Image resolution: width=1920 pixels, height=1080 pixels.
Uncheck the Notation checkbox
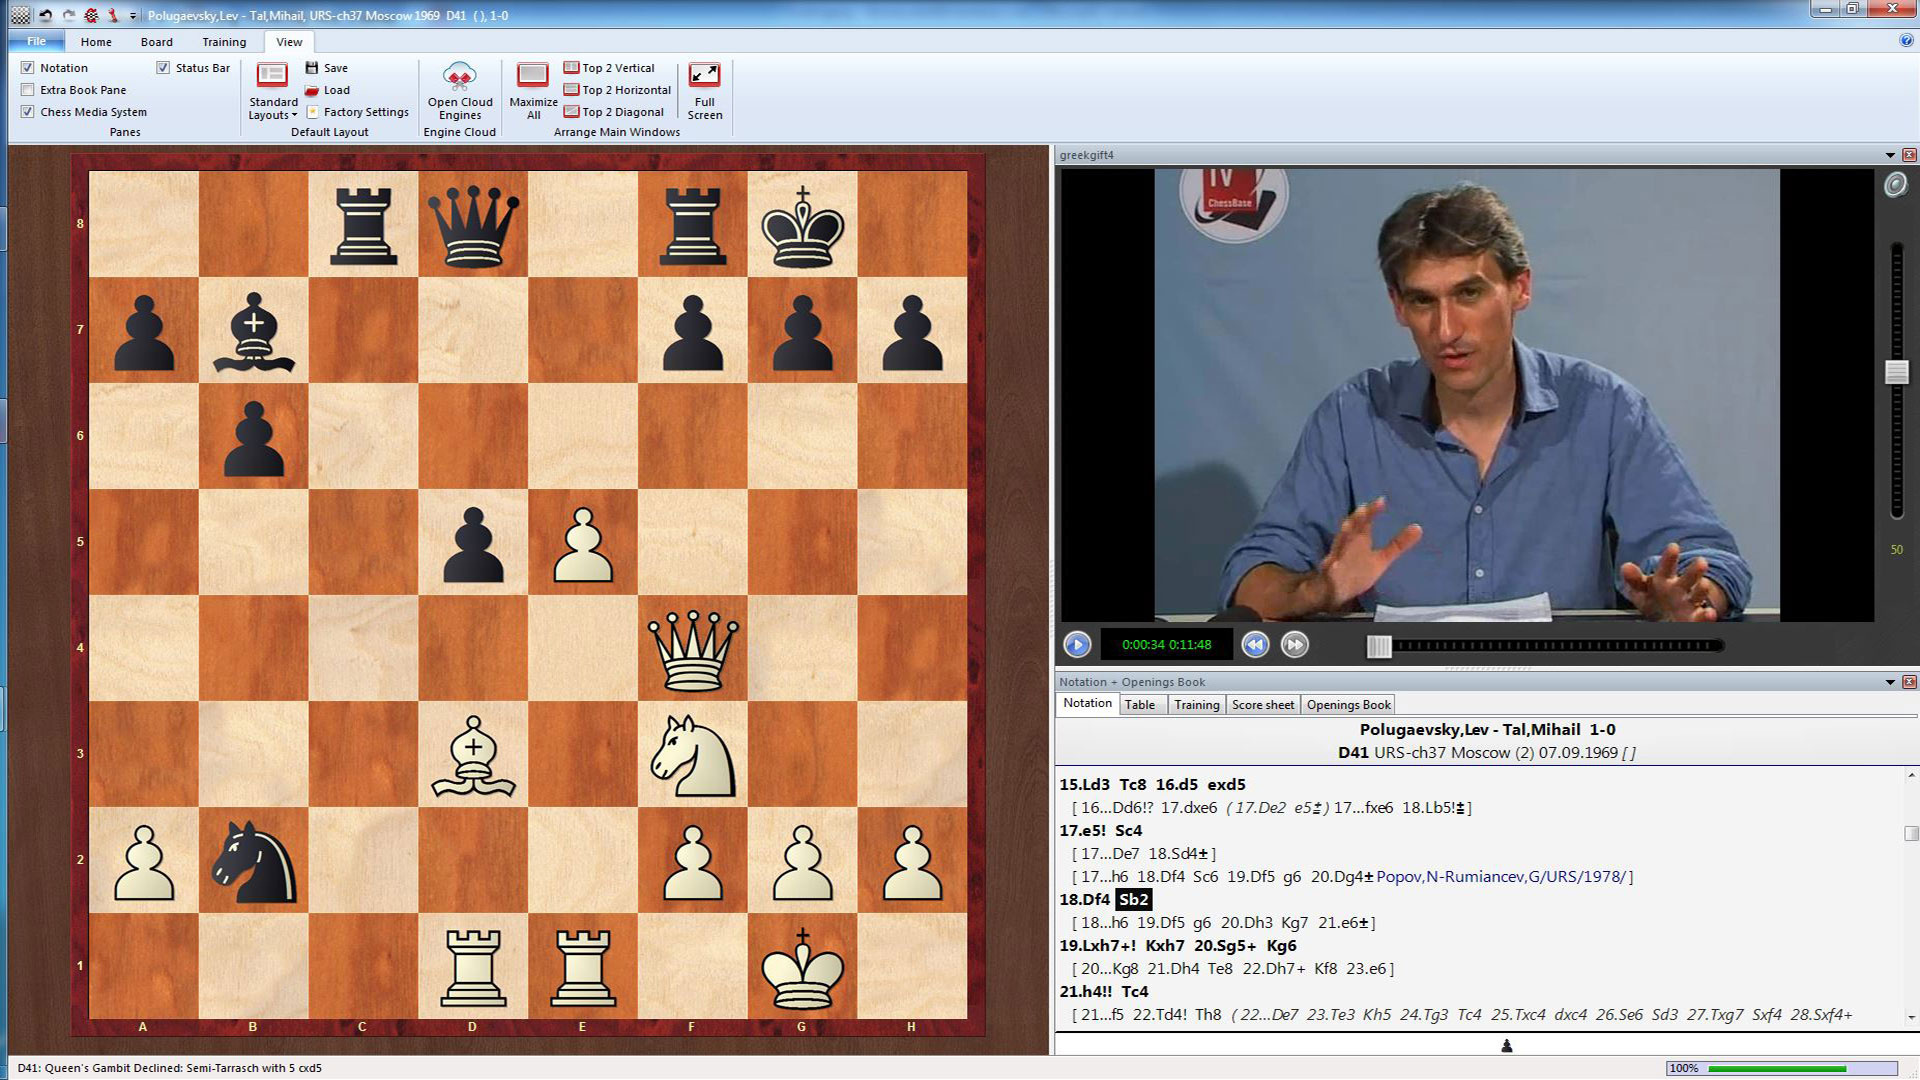click(x=27, y=68)
